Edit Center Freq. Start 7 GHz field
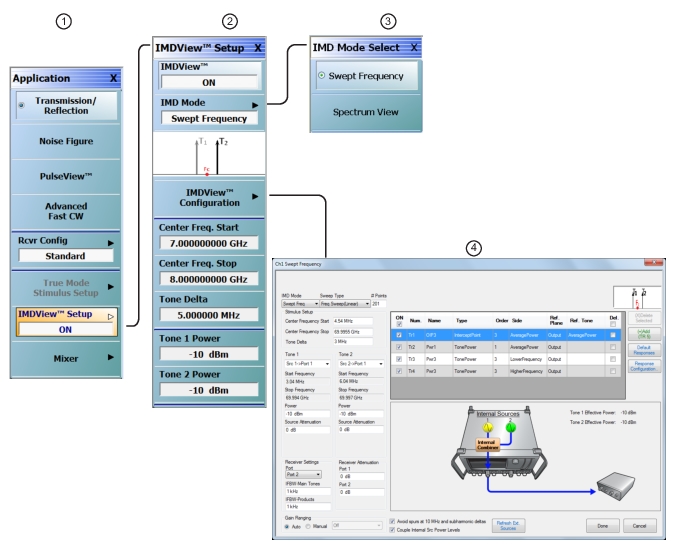Screen dimensions: 673x552 coord(209,243)
